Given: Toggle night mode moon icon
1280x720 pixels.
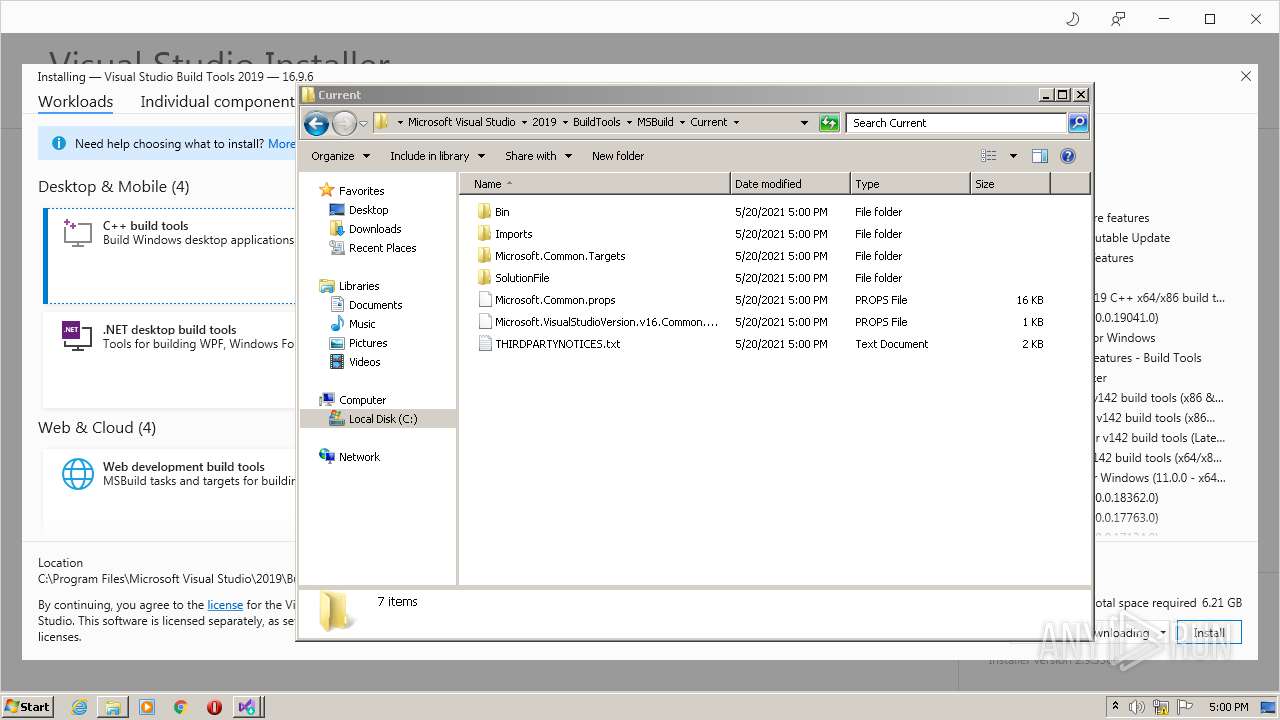Looking at the screenshot, I should point(1073,19).
